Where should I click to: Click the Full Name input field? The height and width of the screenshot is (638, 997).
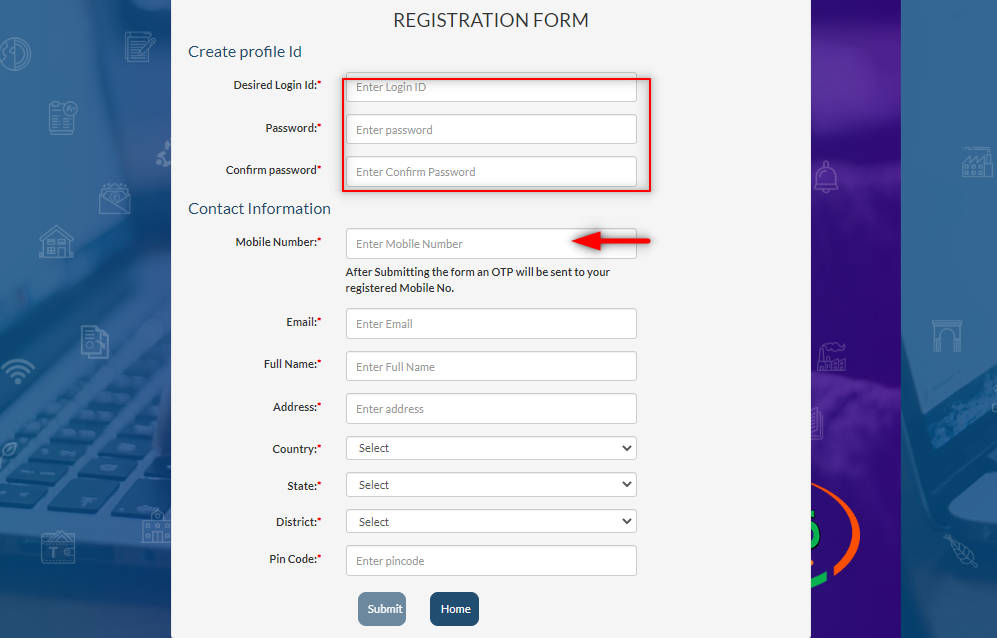coord(491,366)
